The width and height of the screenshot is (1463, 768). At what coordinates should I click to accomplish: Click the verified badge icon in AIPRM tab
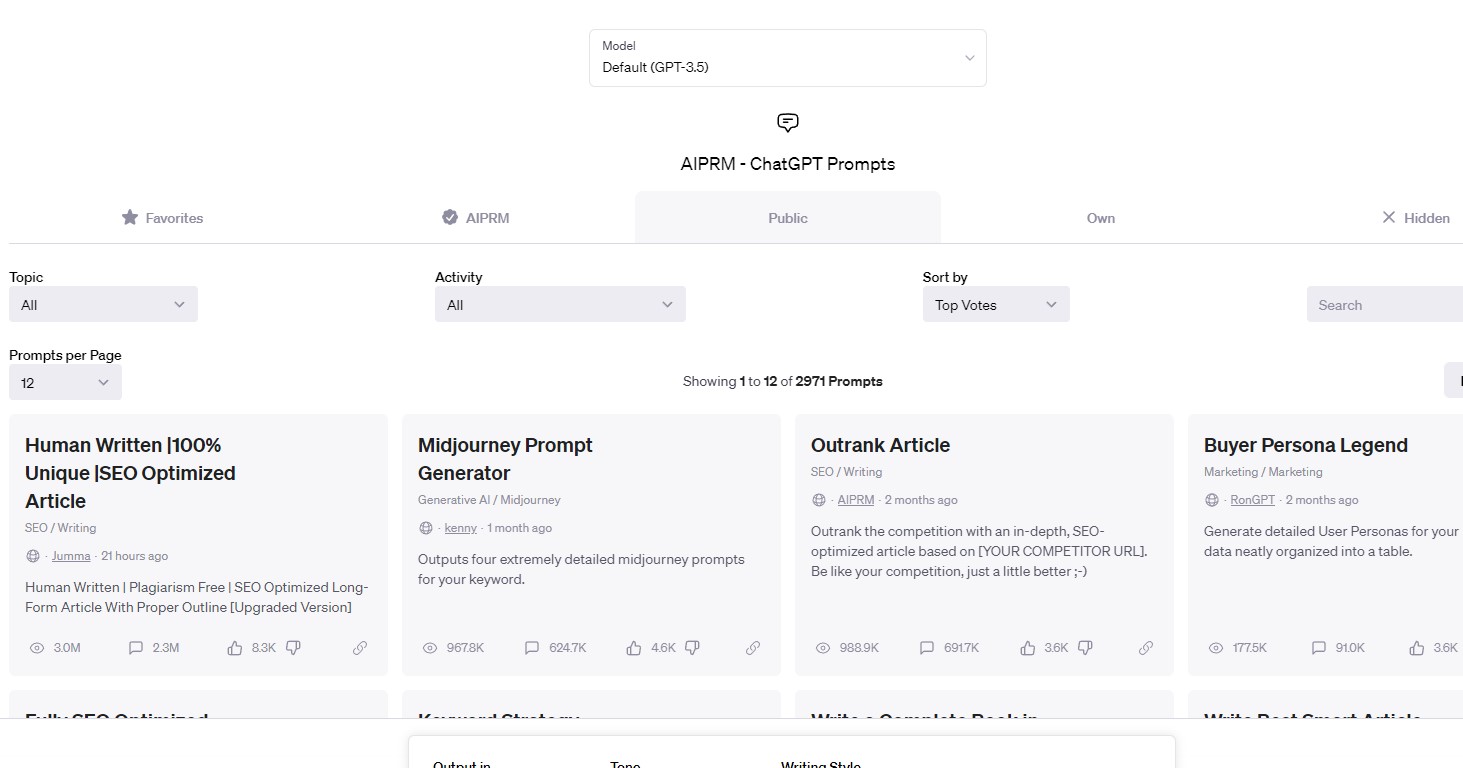(x=450, y=217)
